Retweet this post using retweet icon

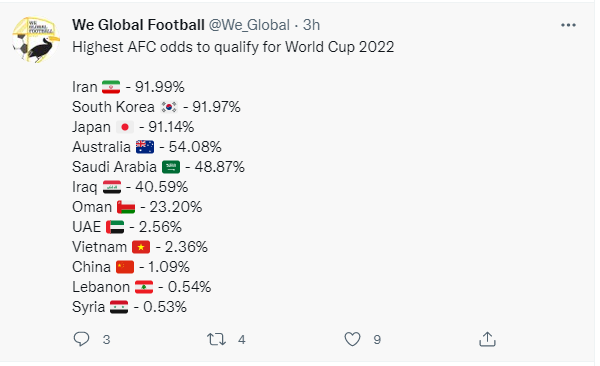(x=217, y=339)
